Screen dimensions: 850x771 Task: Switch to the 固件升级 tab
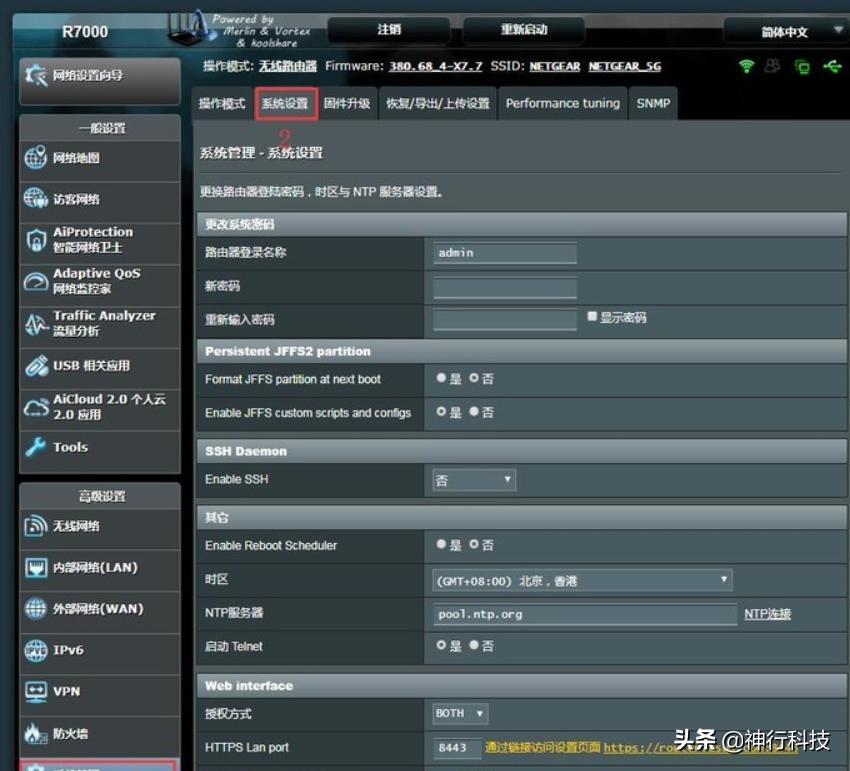(x=347, y=103)
